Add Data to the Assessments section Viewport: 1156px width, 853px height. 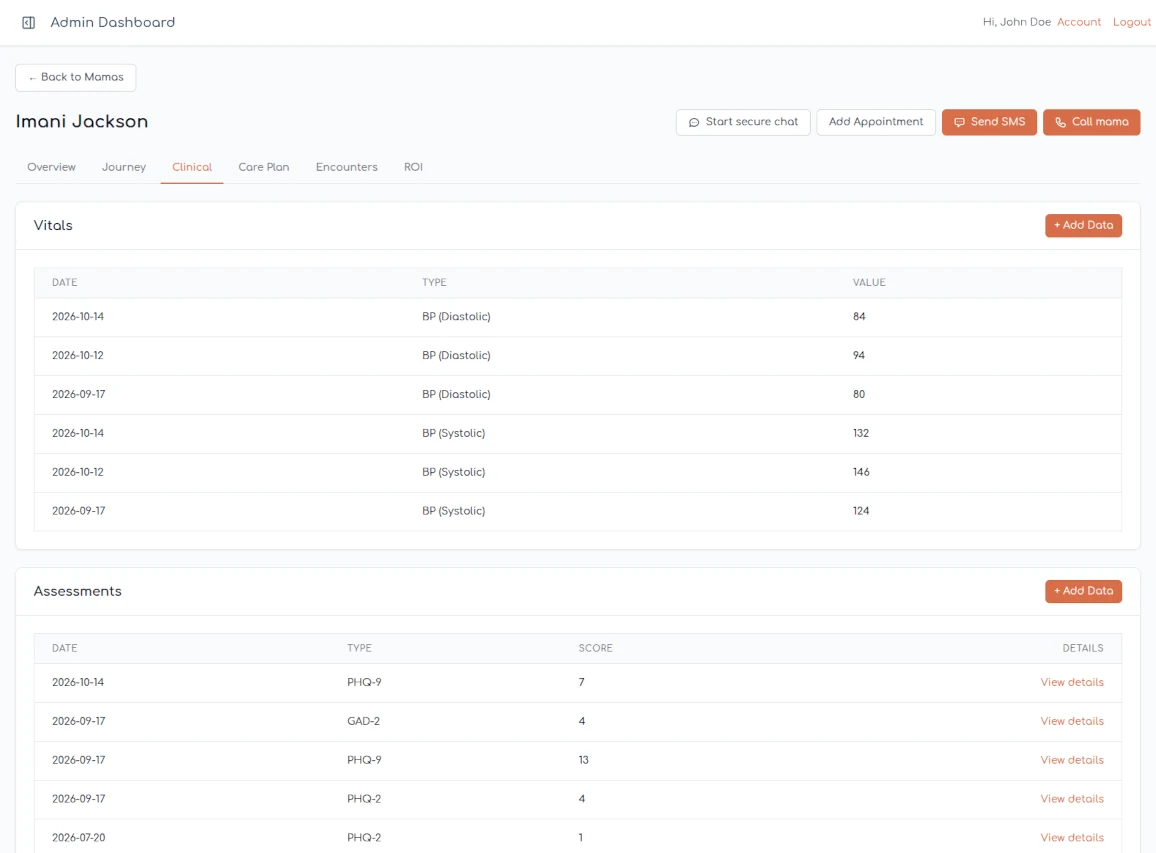coord(1083,591)
